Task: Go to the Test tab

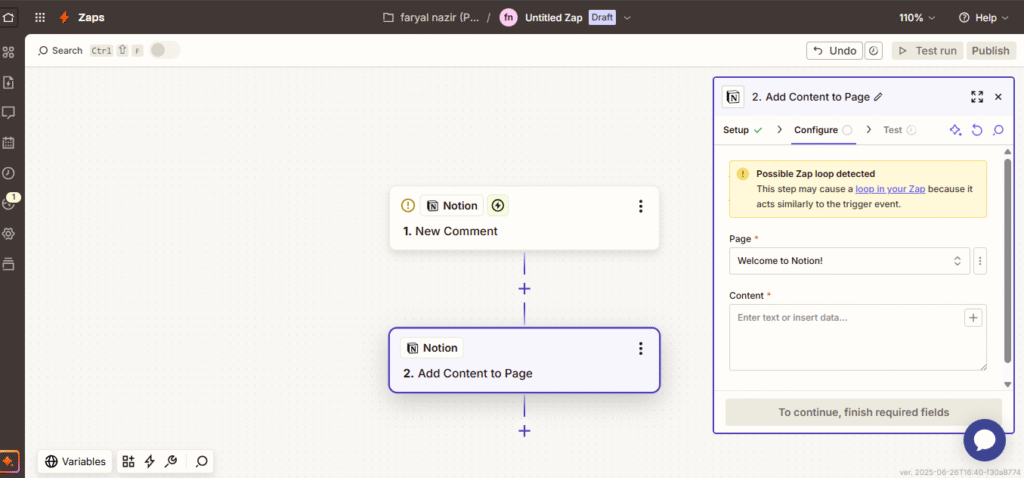Action: click(899, 130)
